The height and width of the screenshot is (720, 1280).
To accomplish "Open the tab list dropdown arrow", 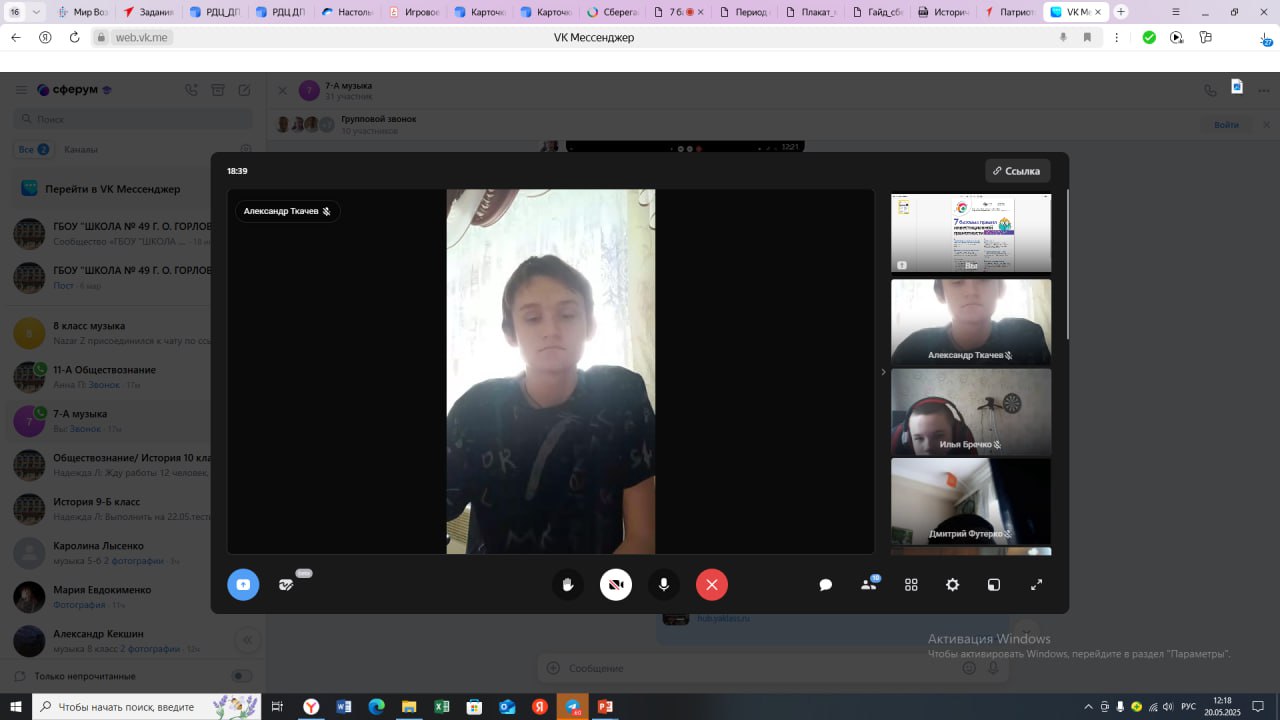I will pyautogui.click(x=37, y=12).
